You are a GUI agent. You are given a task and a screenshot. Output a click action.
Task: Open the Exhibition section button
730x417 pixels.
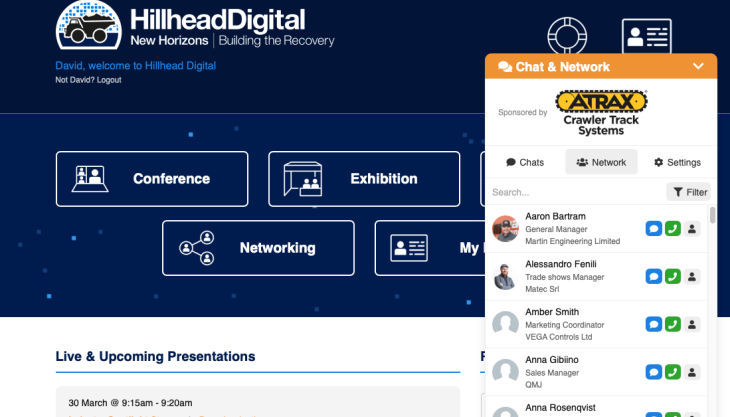point(364,179)
